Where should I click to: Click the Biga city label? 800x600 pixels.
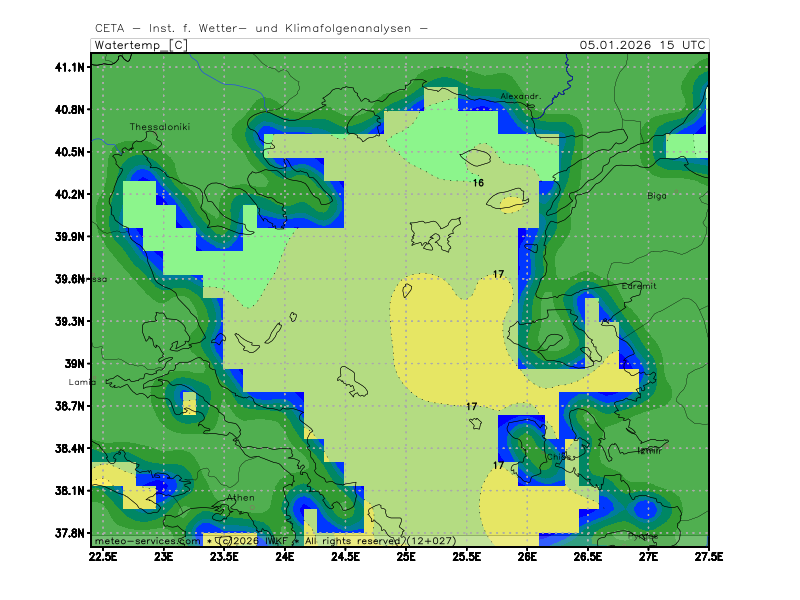[x=656, y=196]
